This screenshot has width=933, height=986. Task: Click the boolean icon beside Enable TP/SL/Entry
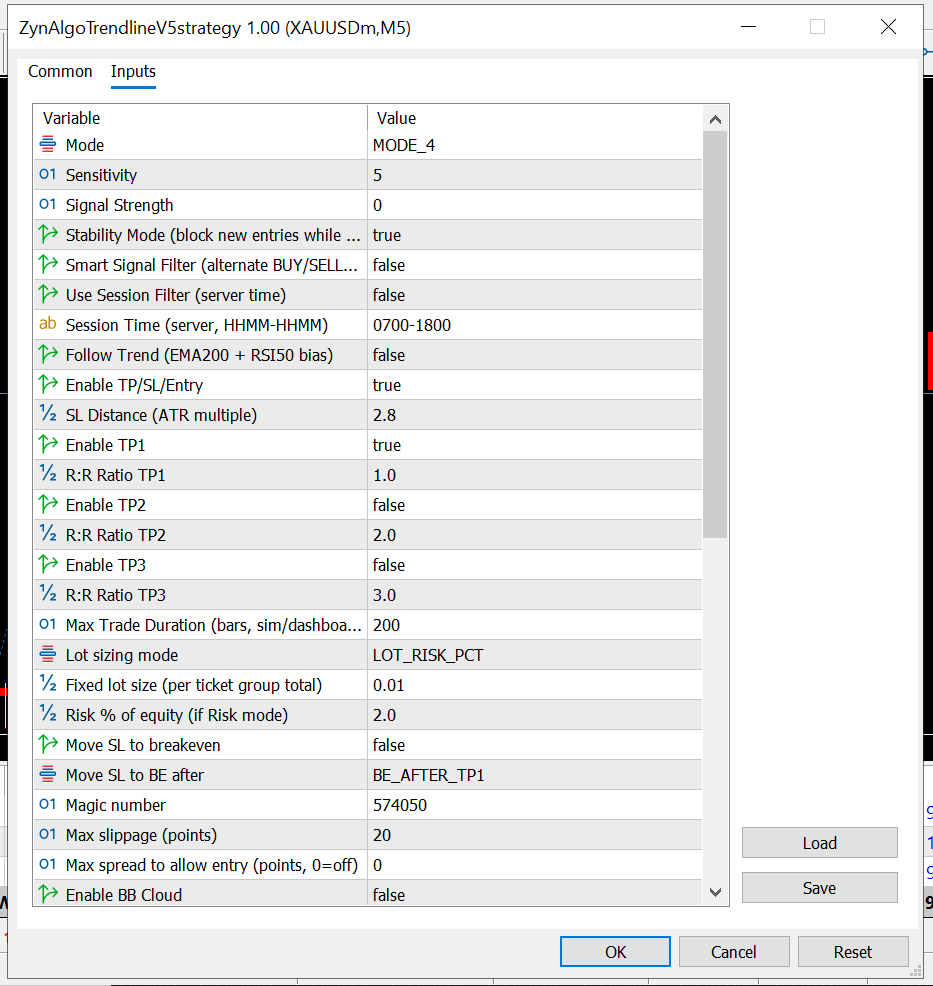pyautogui.click(x=48, y=384)
